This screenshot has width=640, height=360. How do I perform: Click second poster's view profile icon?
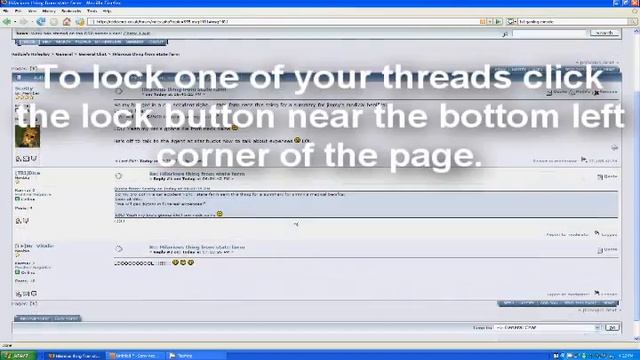18,221
